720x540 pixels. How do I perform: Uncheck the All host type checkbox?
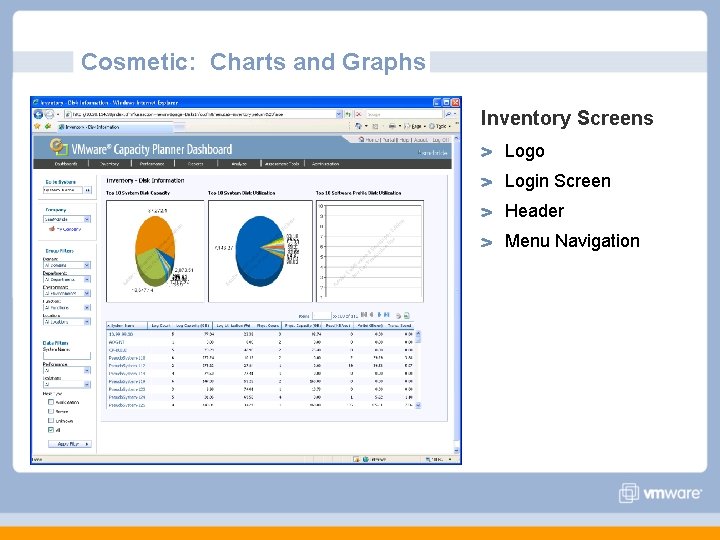(x=51, y=430)
